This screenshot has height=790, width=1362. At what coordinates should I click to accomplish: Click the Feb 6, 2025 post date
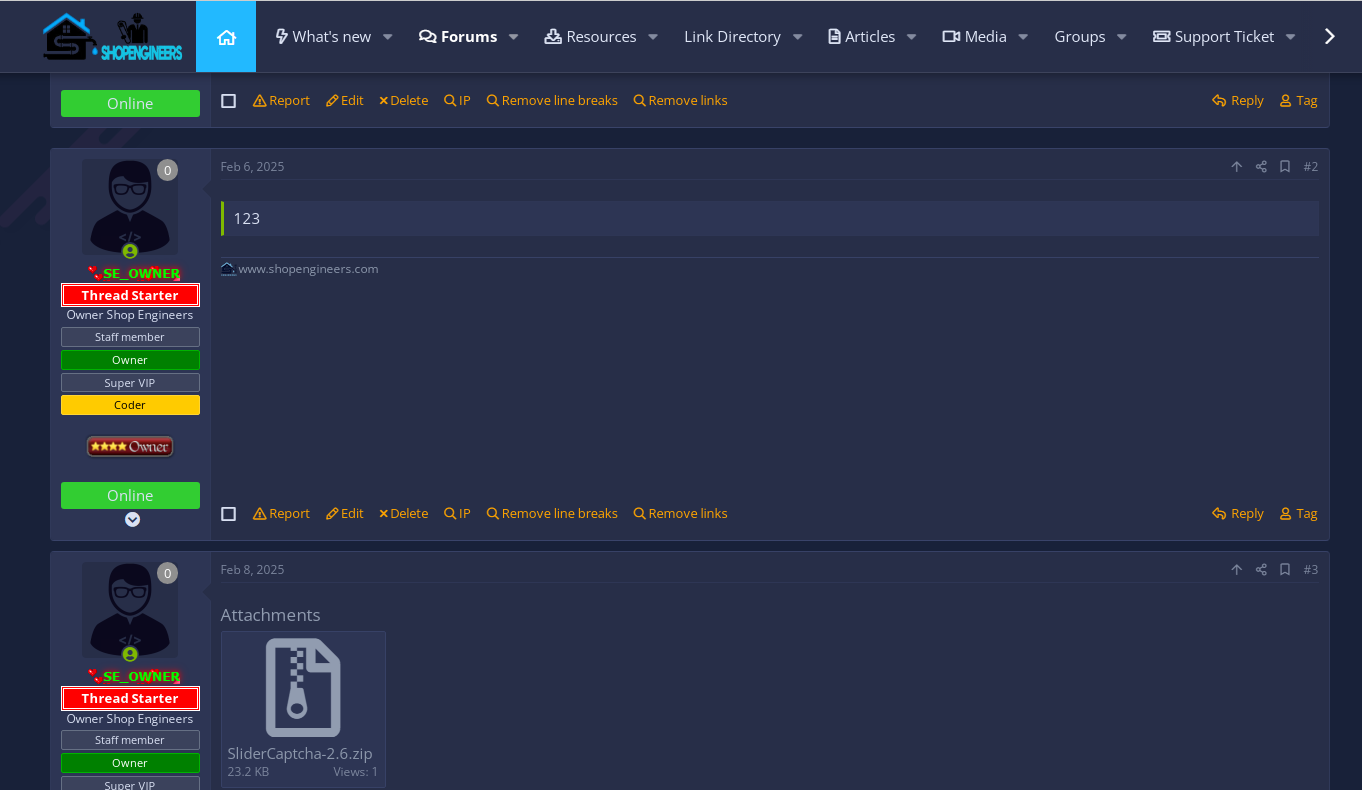253,167
